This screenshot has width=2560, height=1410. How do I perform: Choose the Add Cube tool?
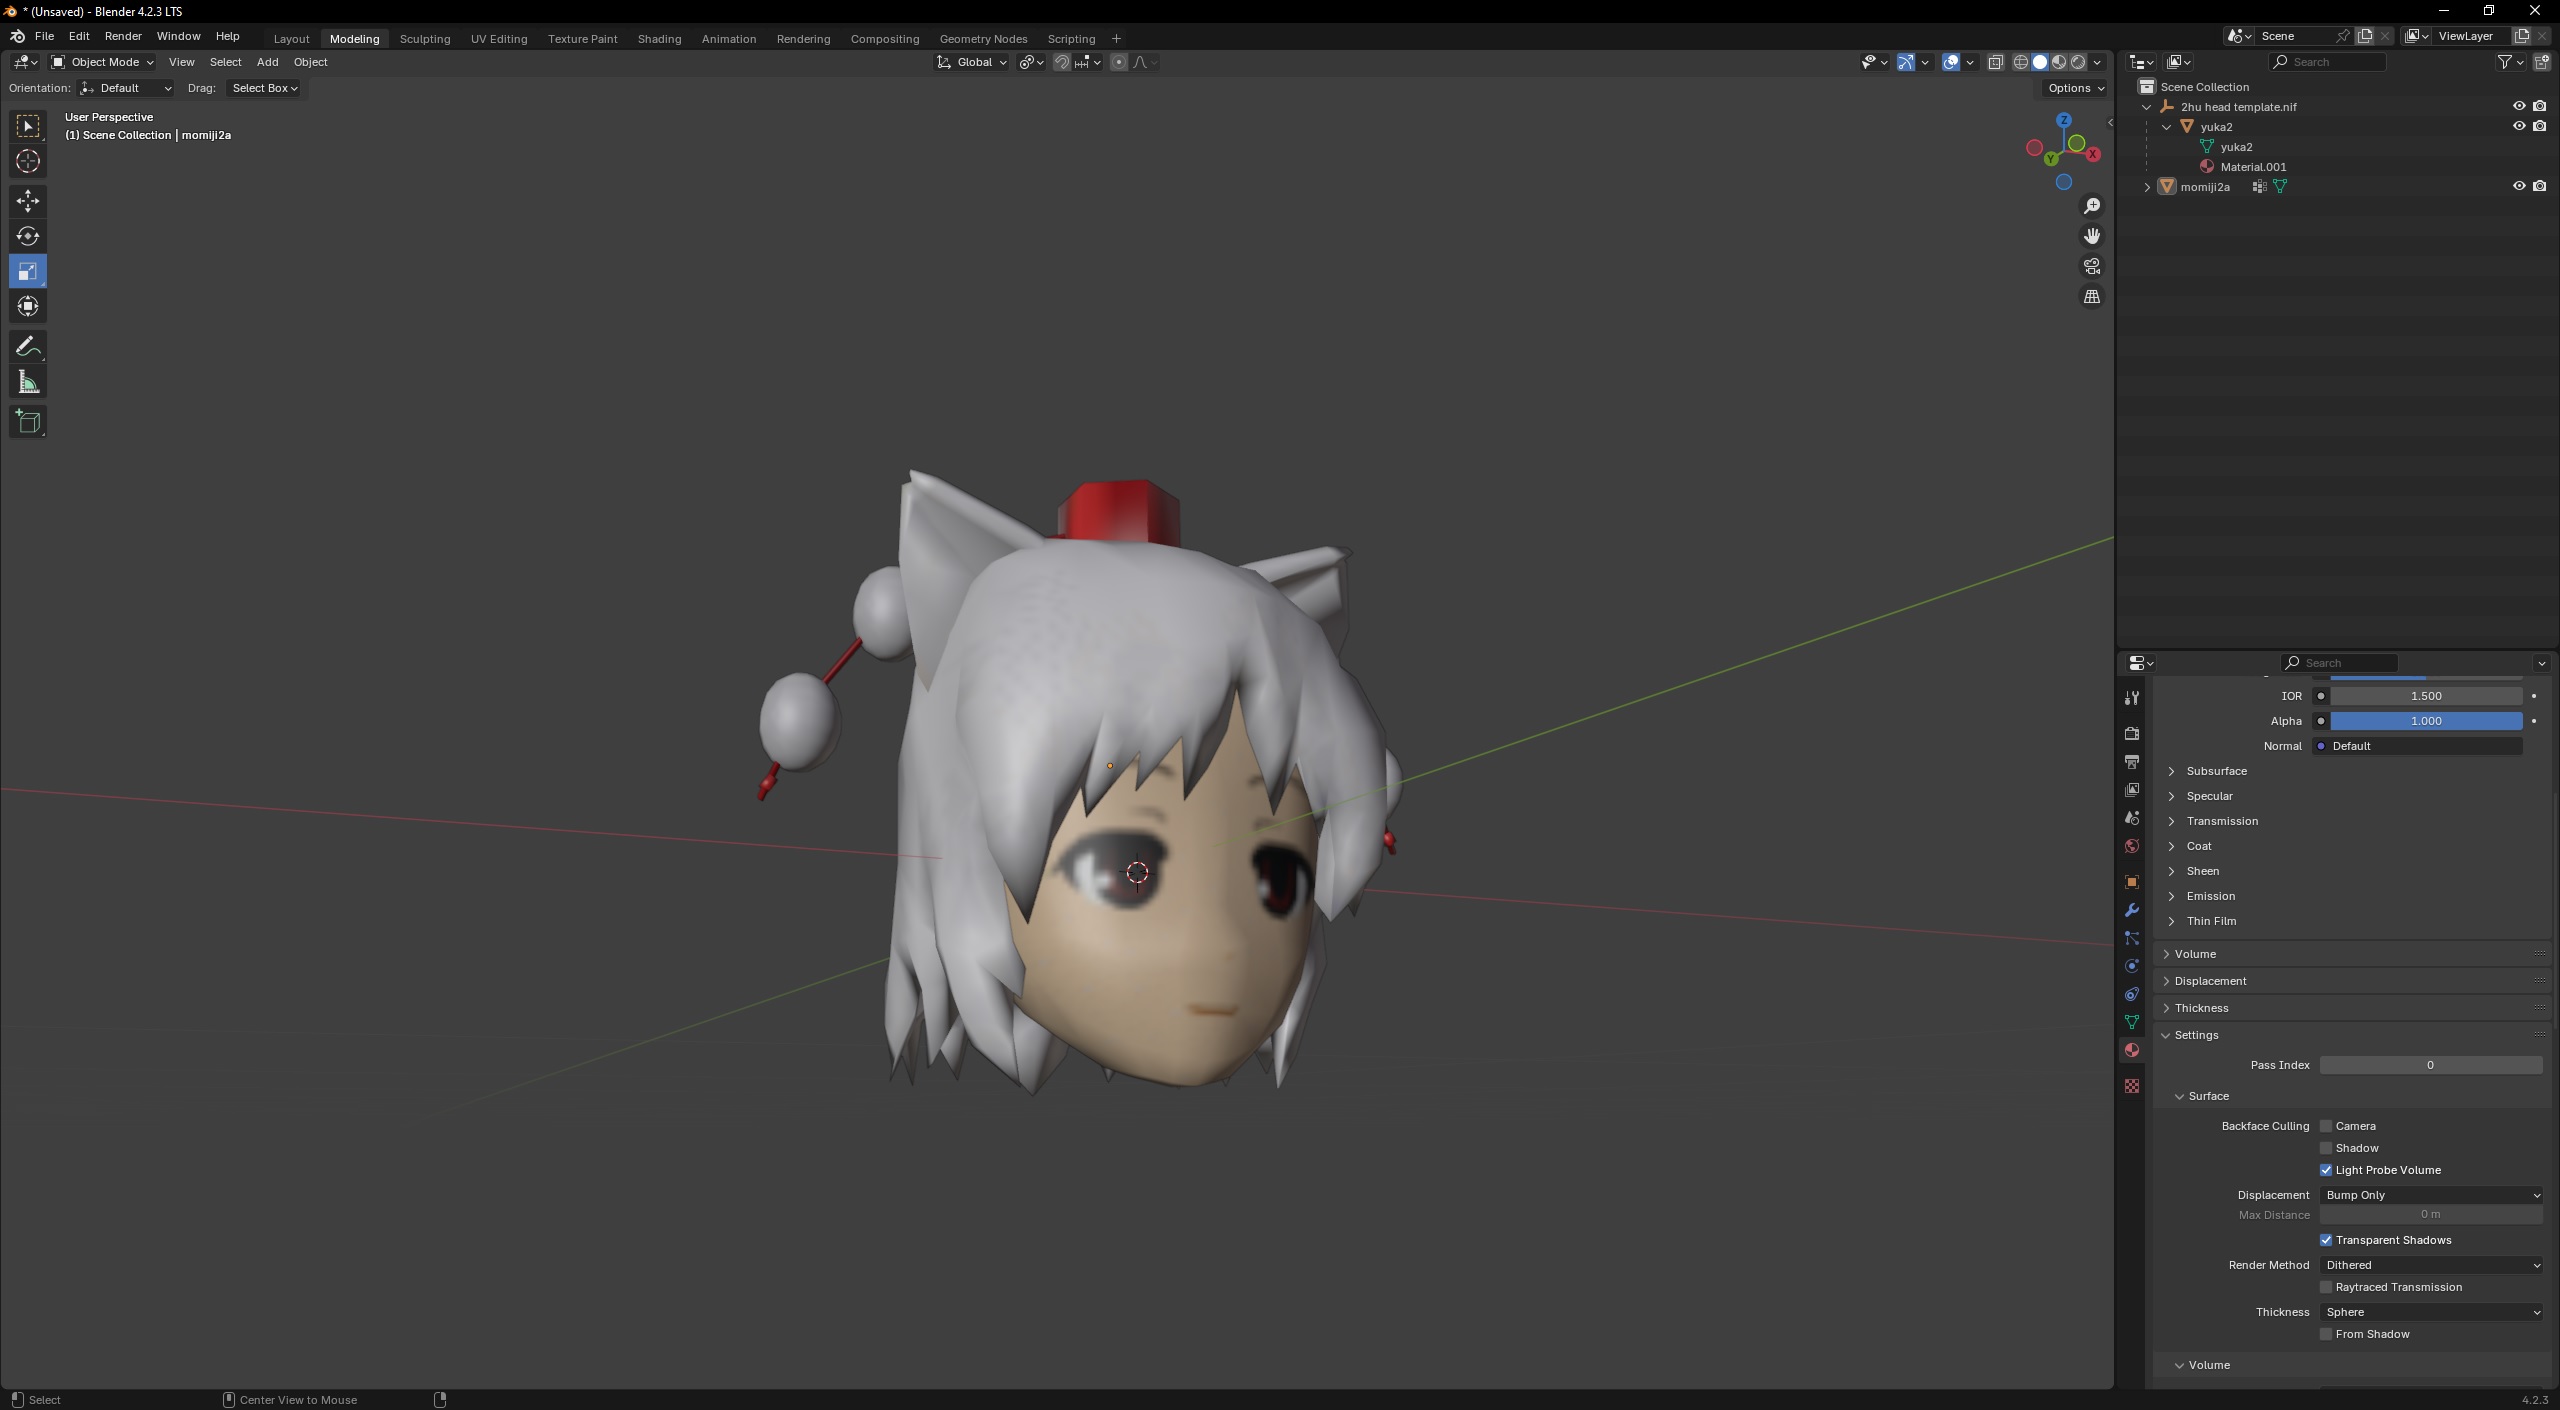tap(28, 422)
